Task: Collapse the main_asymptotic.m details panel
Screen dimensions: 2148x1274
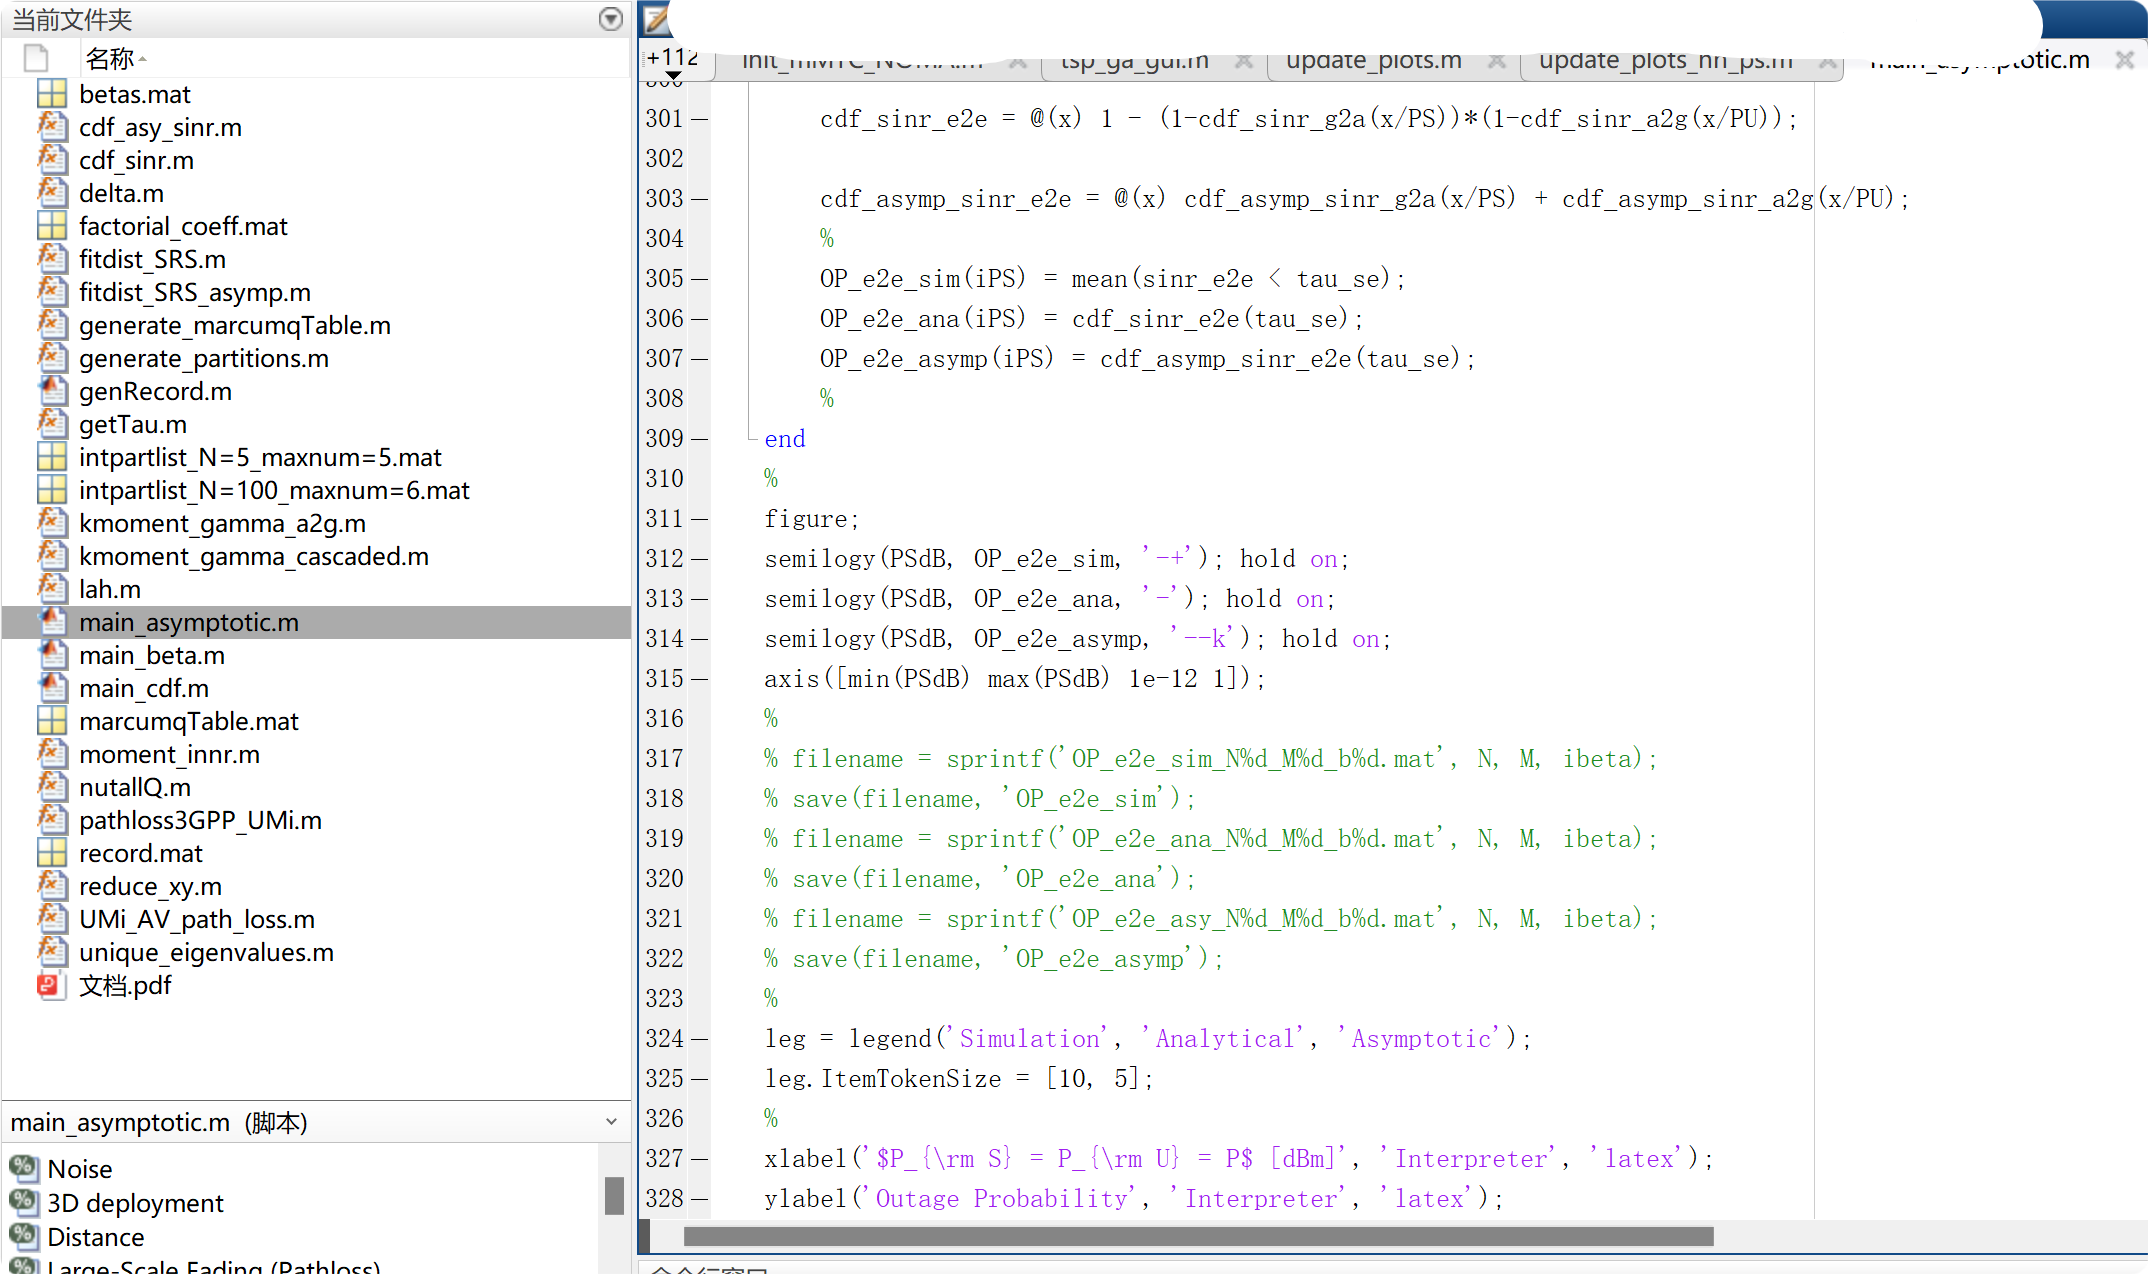Action: [x=611, y=1122]
